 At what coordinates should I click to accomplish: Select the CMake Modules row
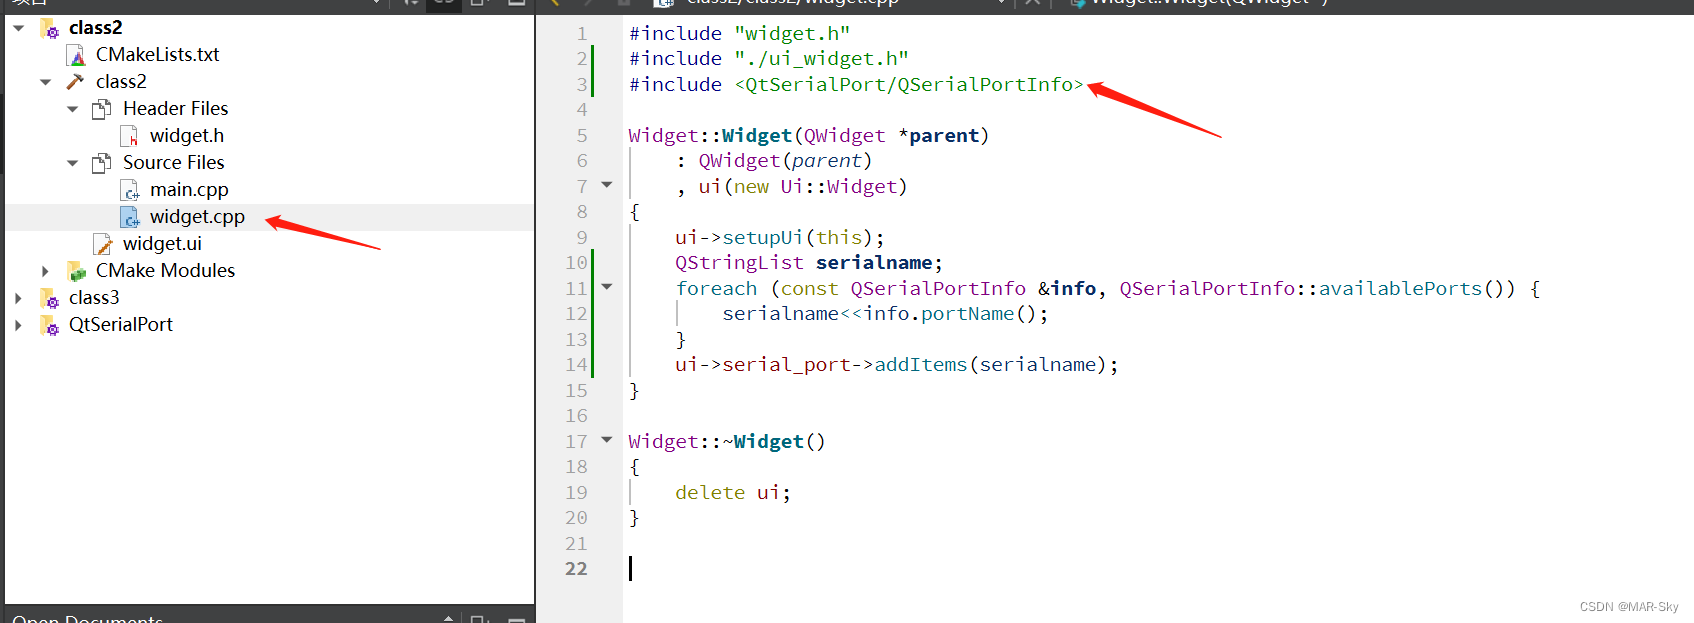165,271
